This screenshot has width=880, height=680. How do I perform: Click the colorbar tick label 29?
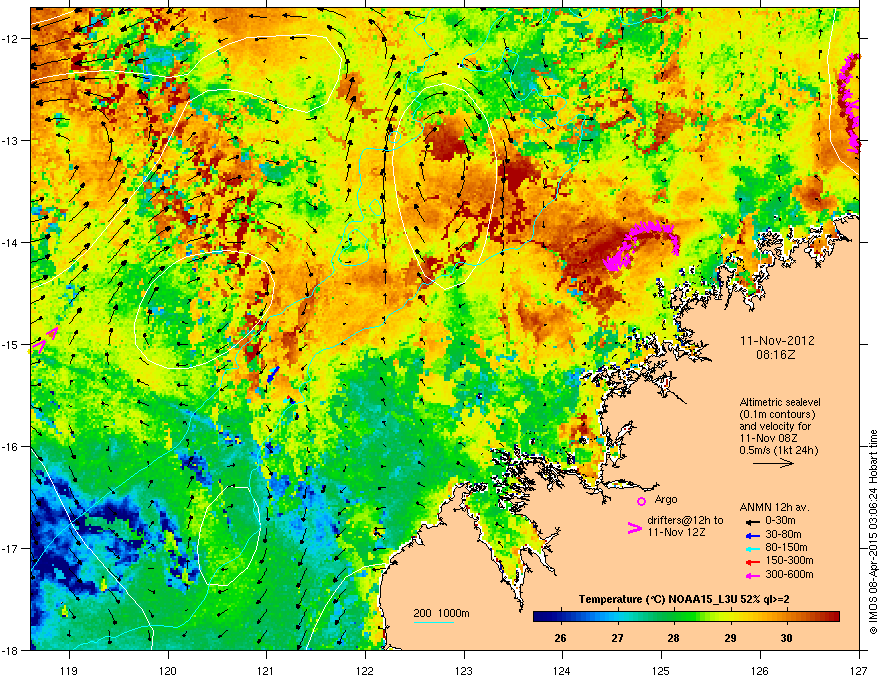pos(730,638)
